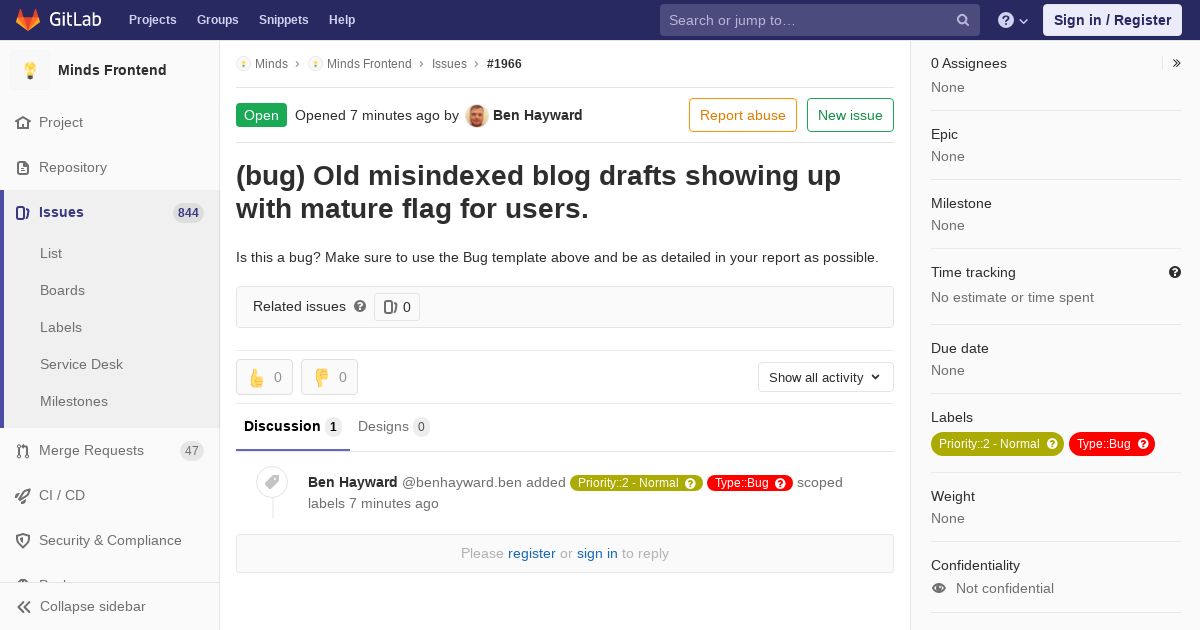Click the register link
The width and height of the screenshot is (1200, 630).
coord(532,553)
